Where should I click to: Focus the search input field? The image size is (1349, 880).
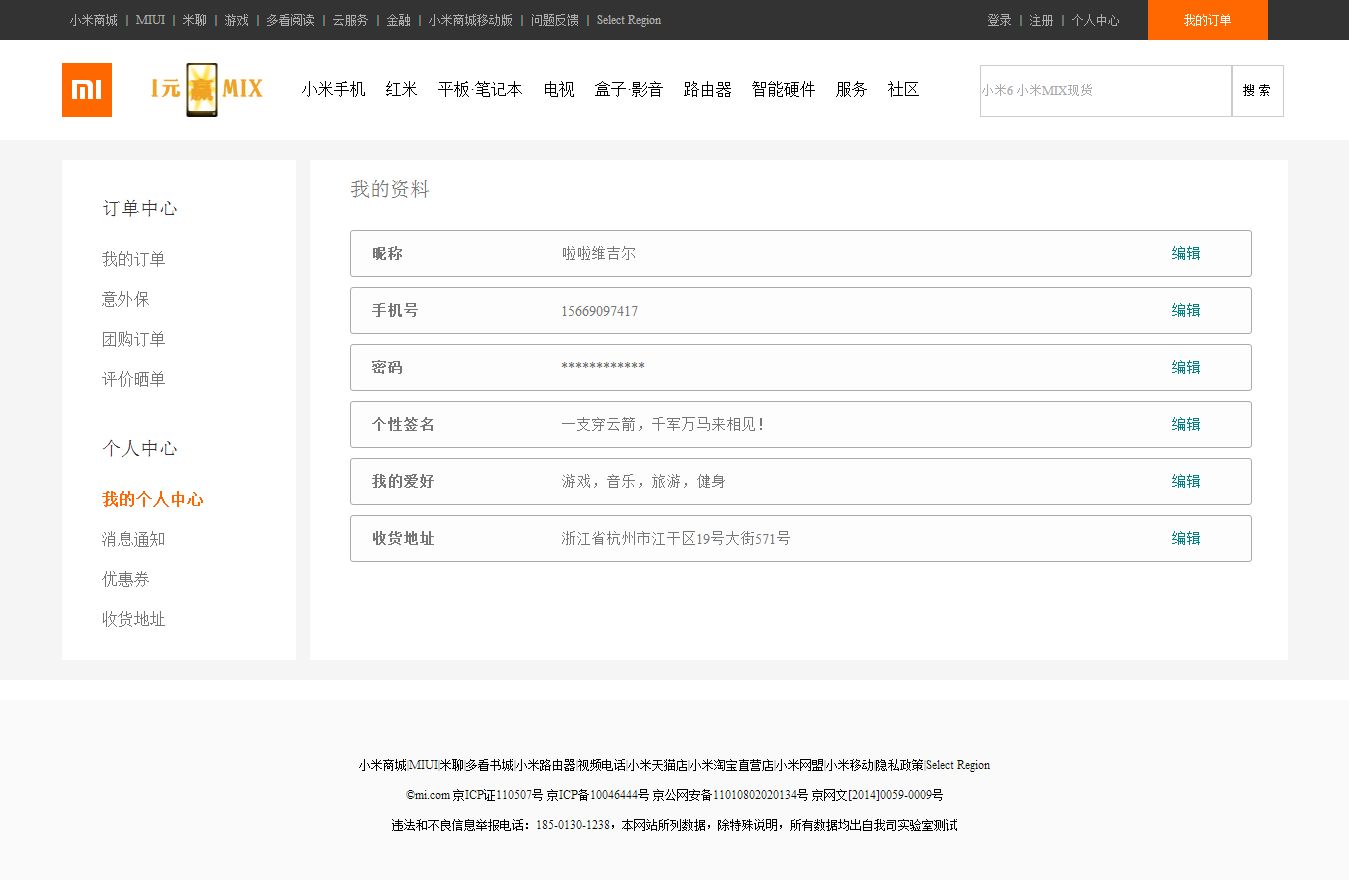(x=1106, y=91)
